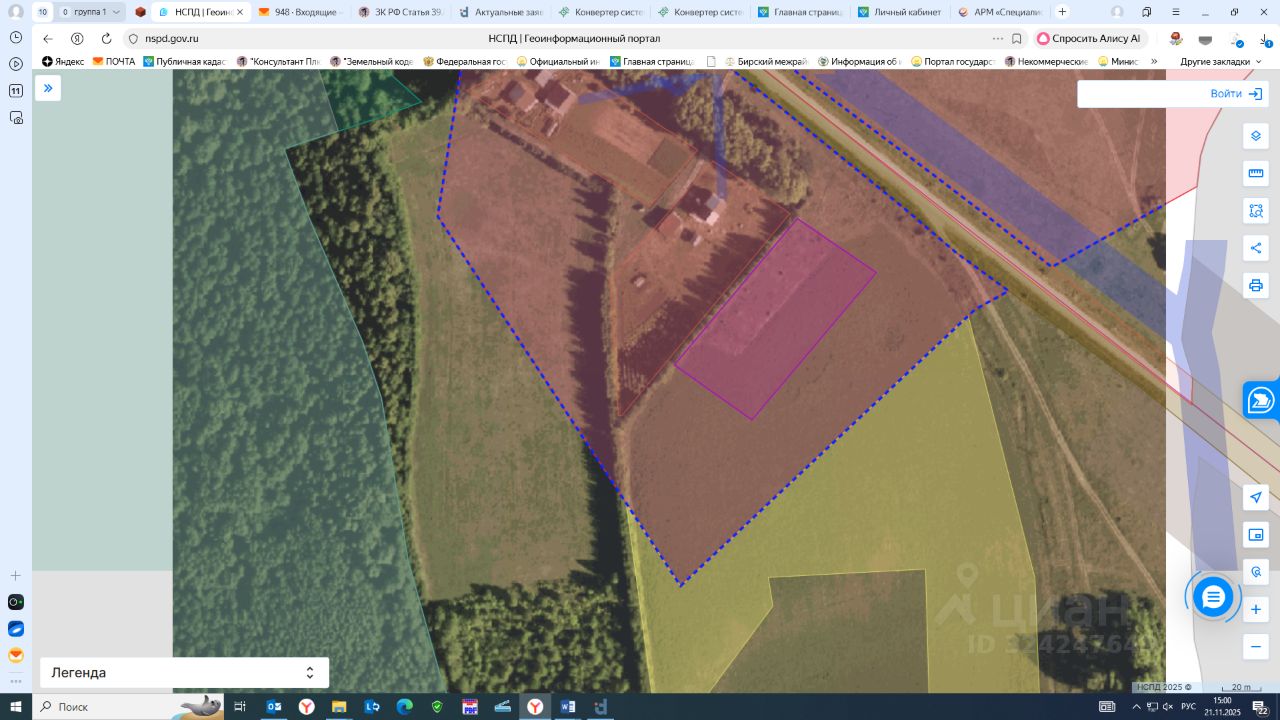Screen dimensions: 1280x720
Task: Select the ruler measurement tool
Action: click(x=1256, y=174)
